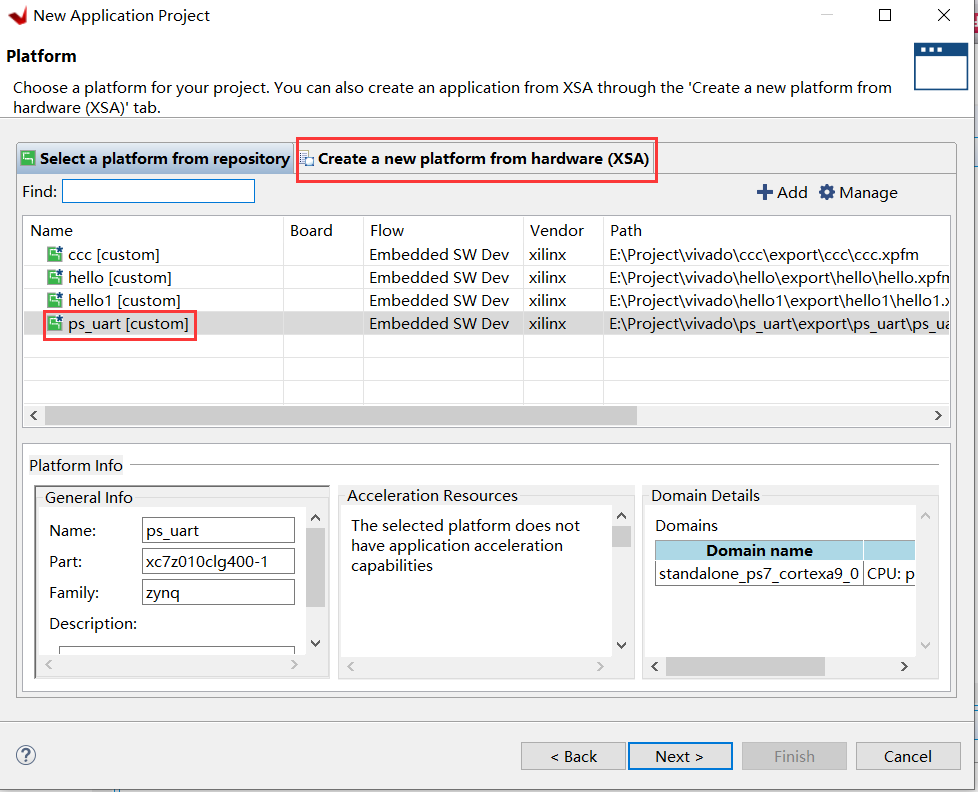Viewport: 978px width, 792px height.
Task: Click Domain Details horizontal scrollbar thumb
Action: [745, 666]
